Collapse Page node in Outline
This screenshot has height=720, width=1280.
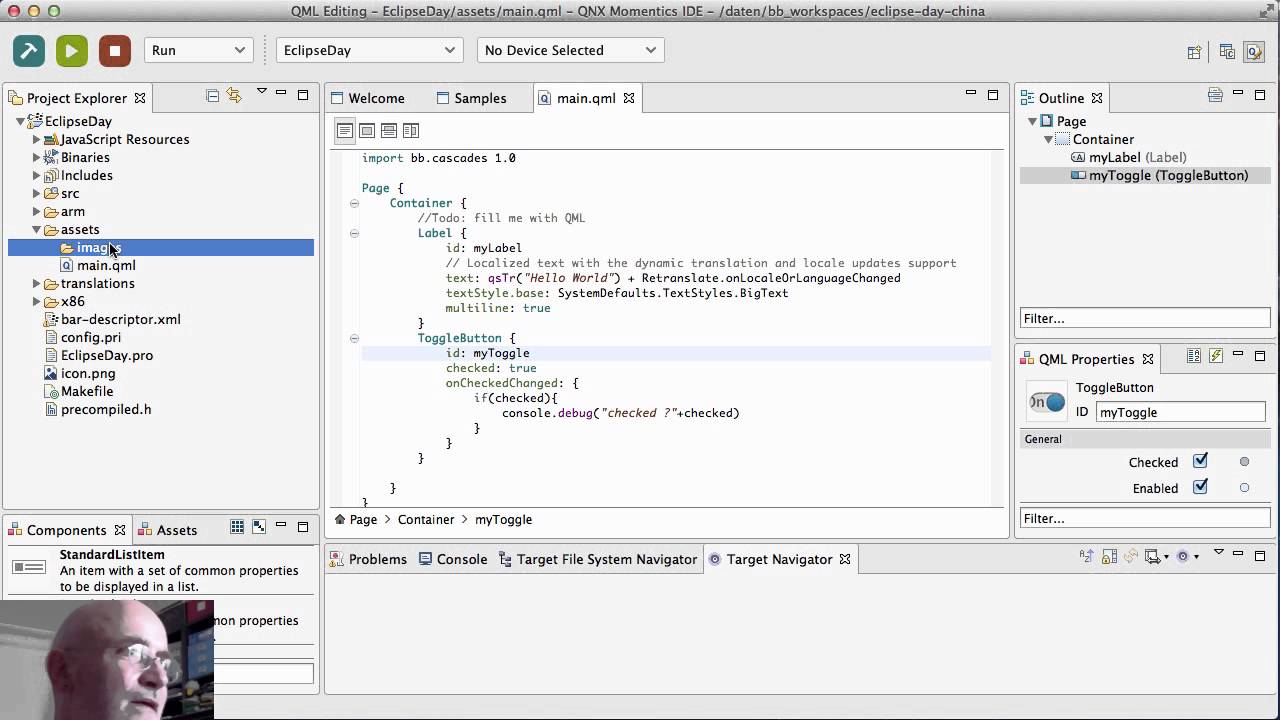pyautogui.click(x=1032, y=121)
